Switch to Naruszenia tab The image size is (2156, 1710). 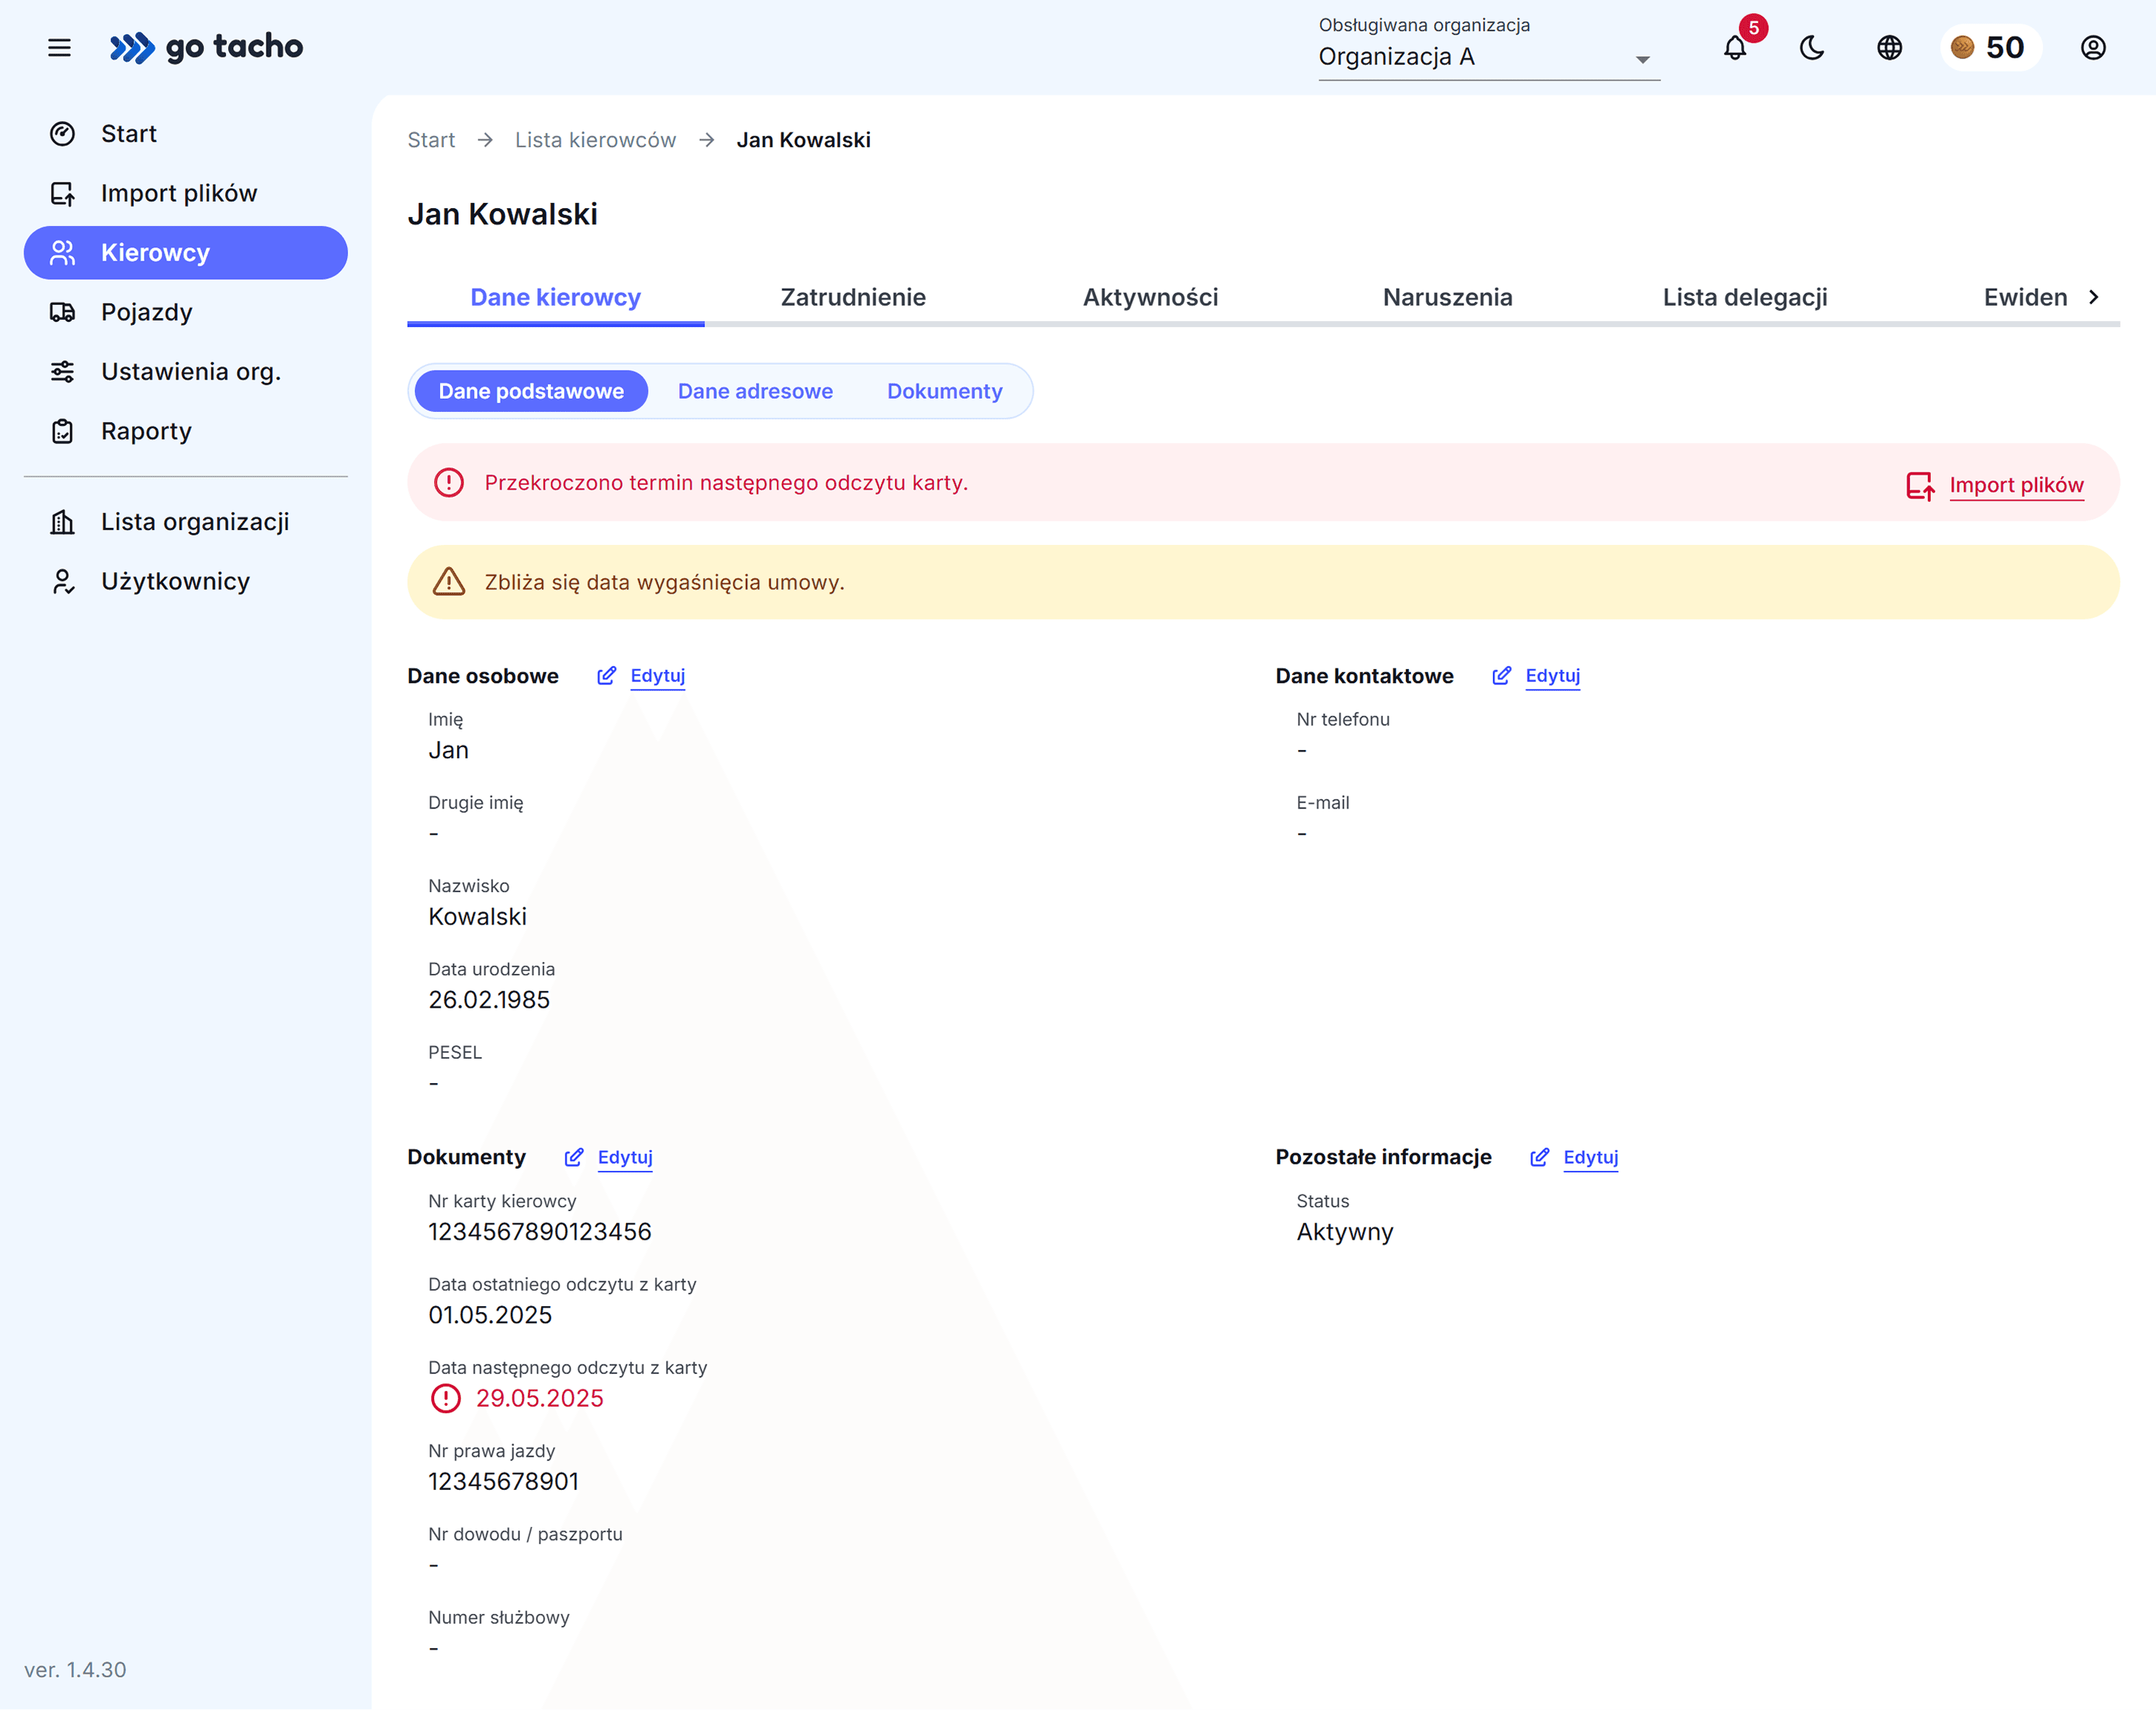pos(1447,297)
